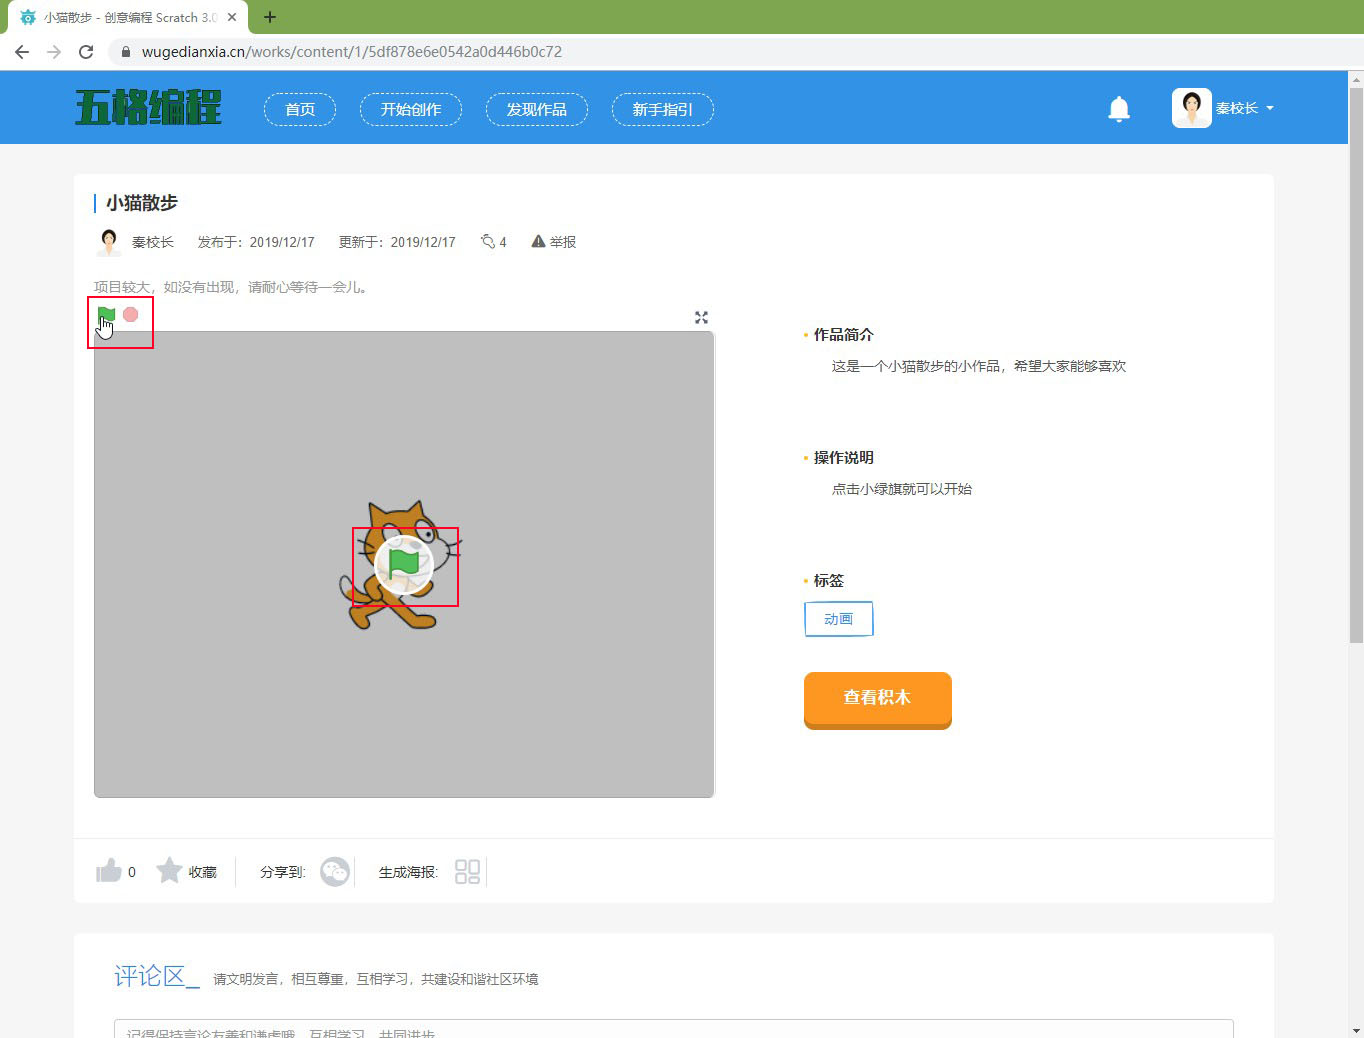This screenshot has width=1364, height=1038.
Task: Favorite the project with star icon
Action: 170,870
